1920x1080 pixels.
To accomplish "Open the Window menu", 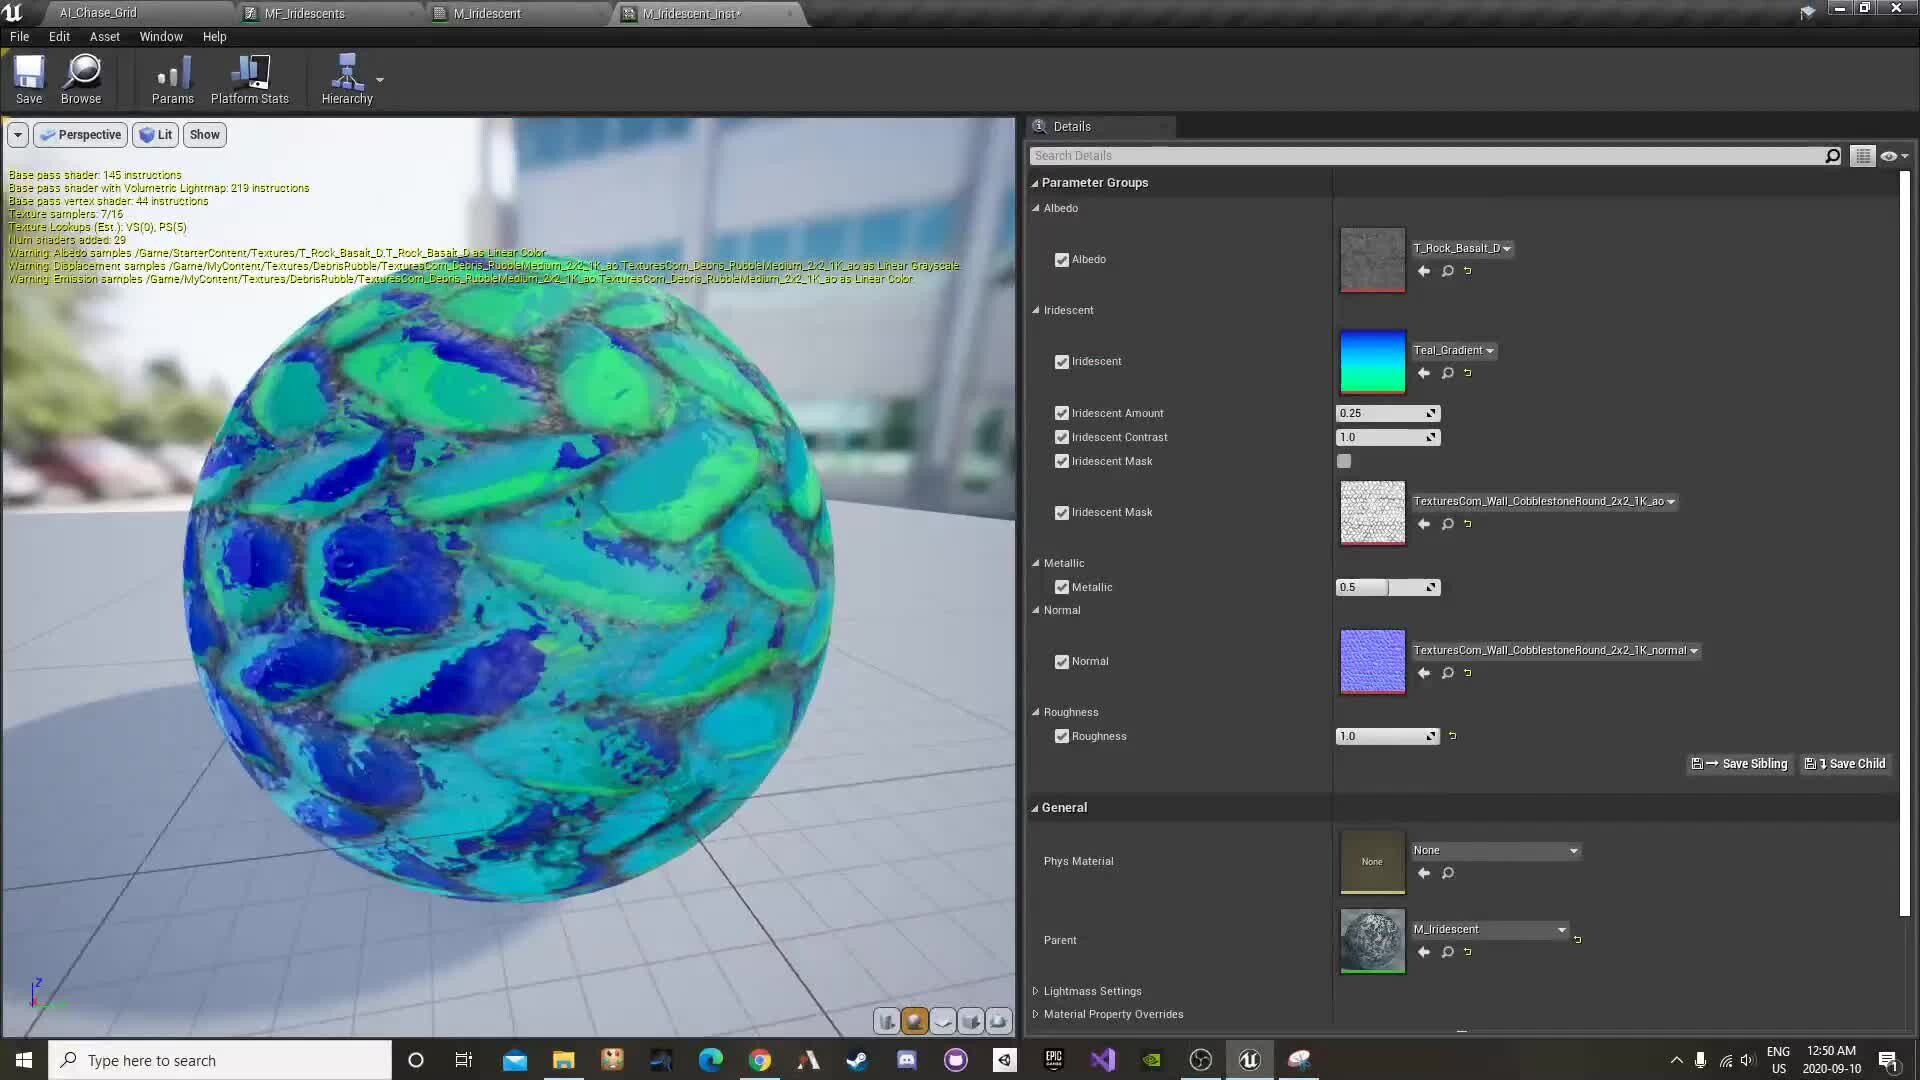I will point(161,36).
